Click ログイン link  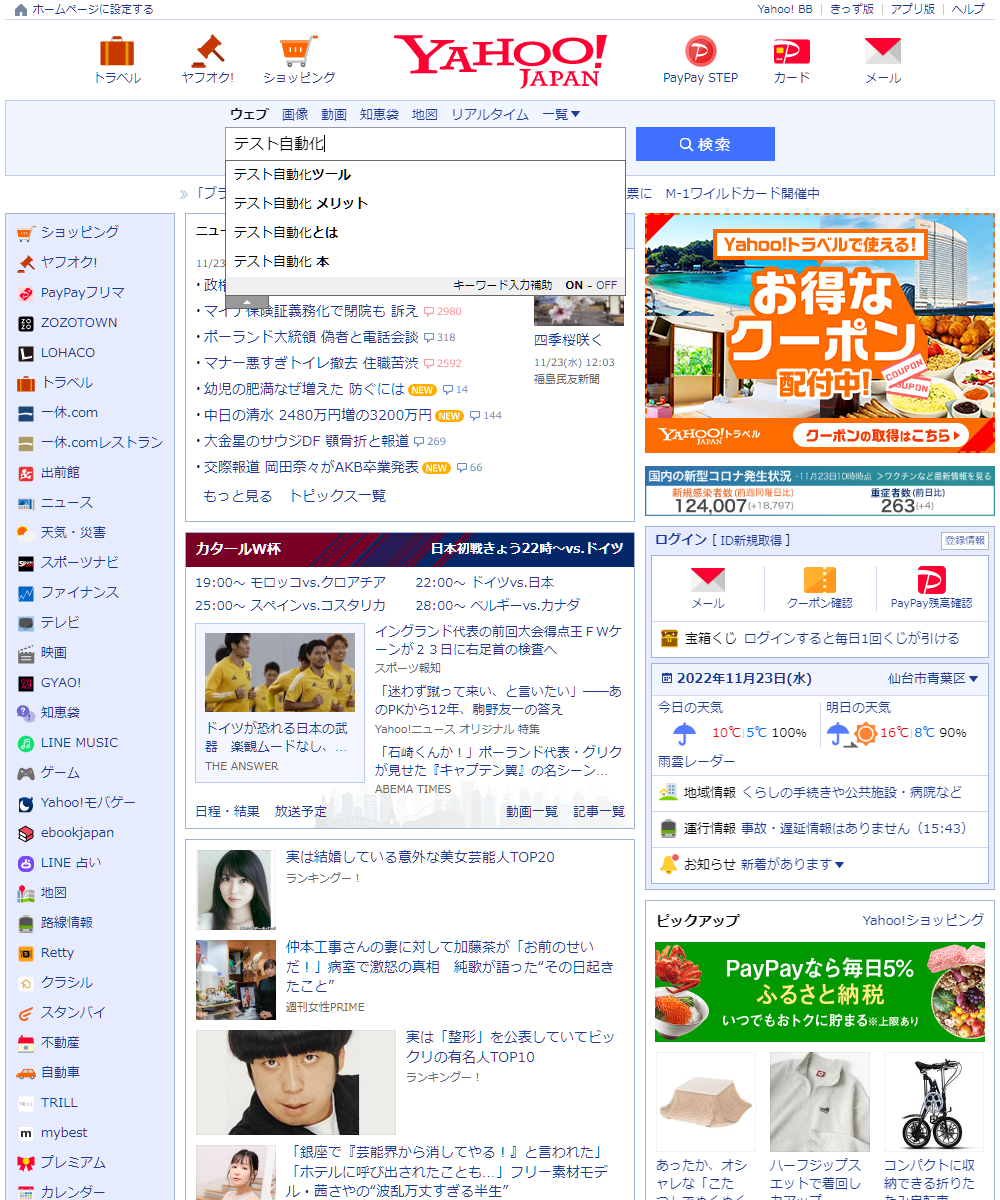coord(681,540)
